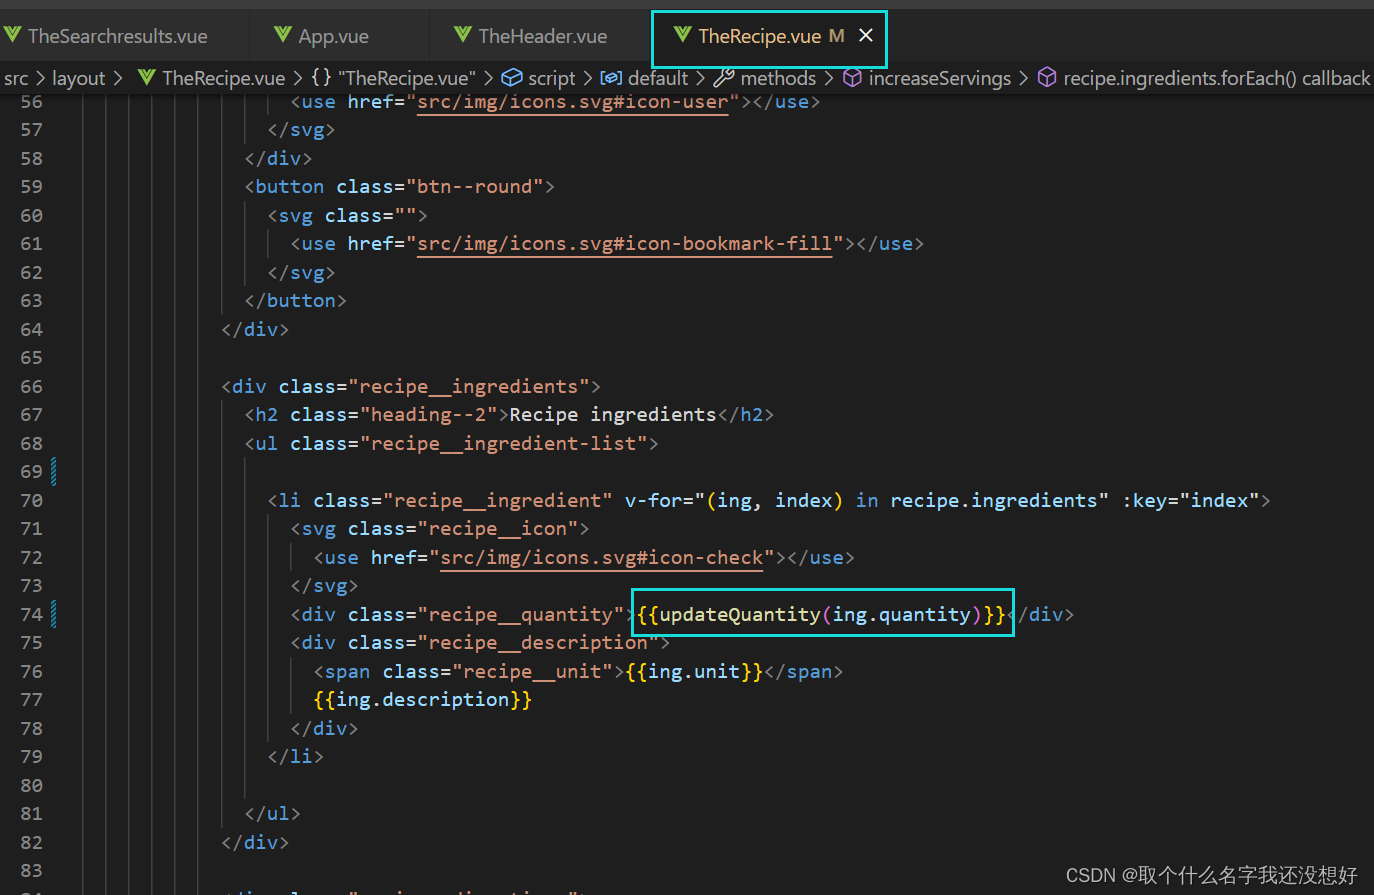Click the "recipe__icon" class value
The height and width of the screenshot is (895, 1374).
[x=497, y=528]
